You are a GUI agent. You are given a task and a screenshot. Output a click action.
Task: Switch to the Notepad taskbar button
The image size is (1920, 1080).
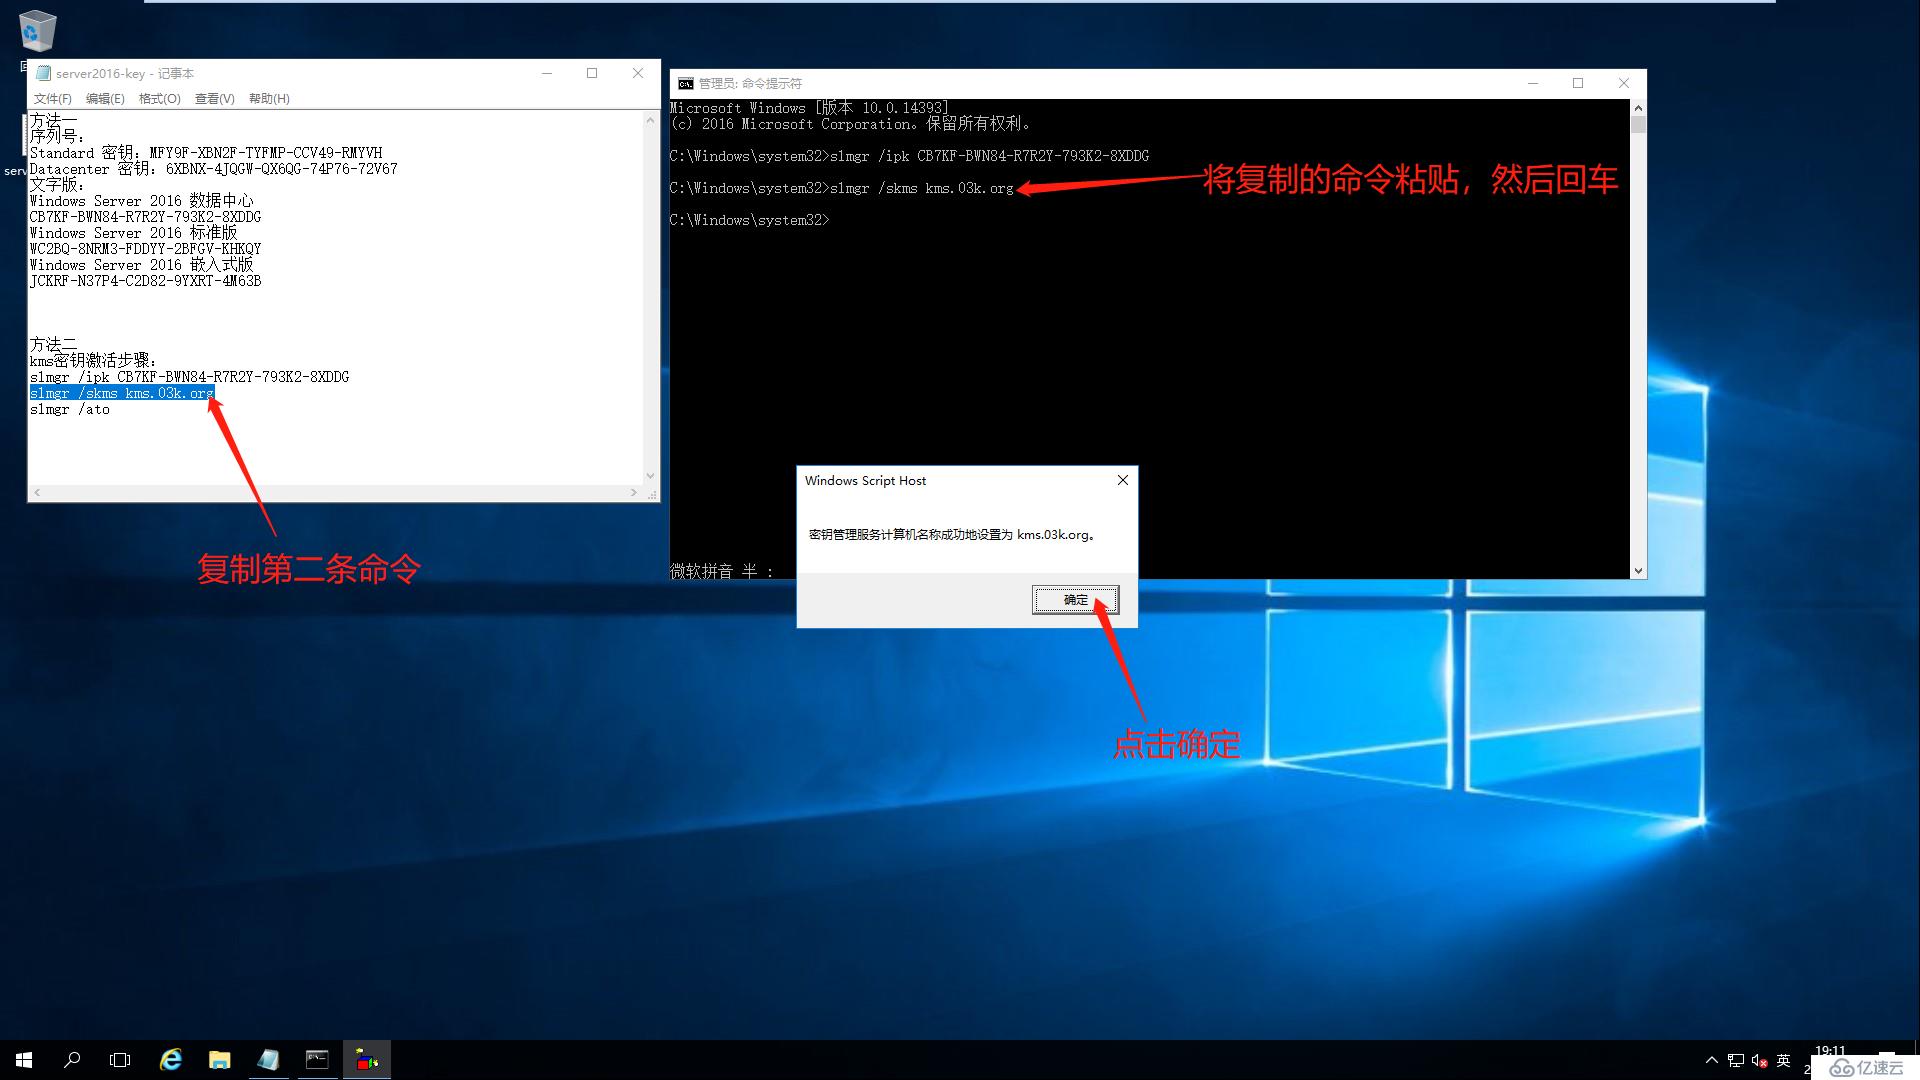[x=268, y=1060]
